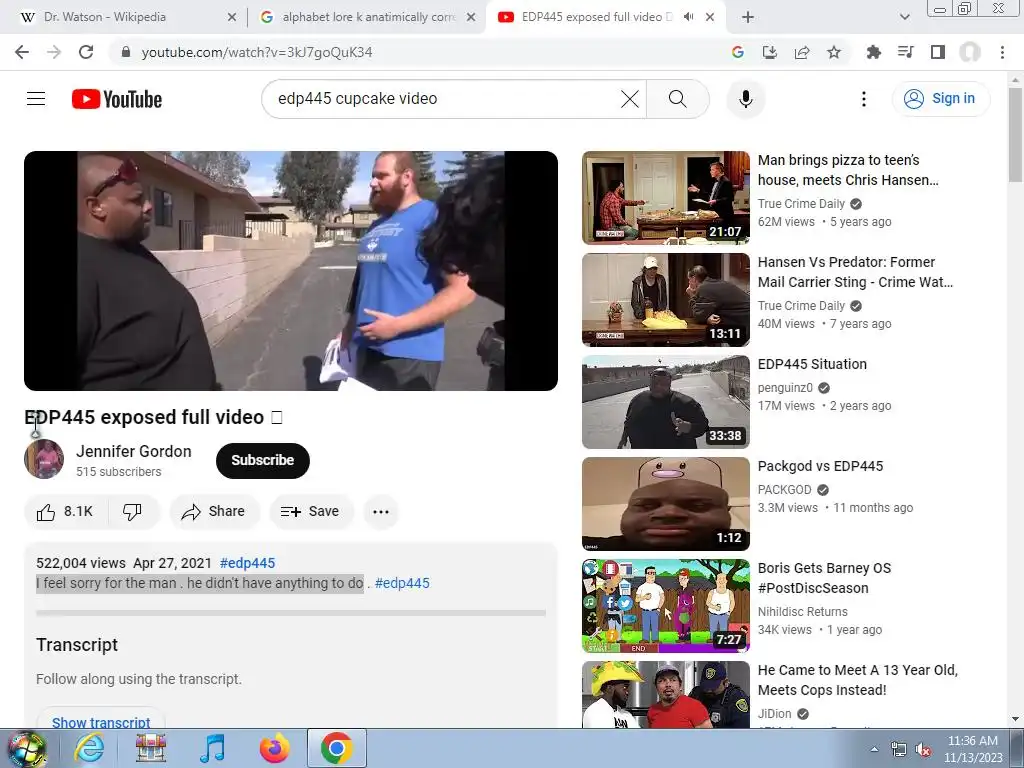Open Man brings pizza to teen's house thumbnail

click(665, 198)
